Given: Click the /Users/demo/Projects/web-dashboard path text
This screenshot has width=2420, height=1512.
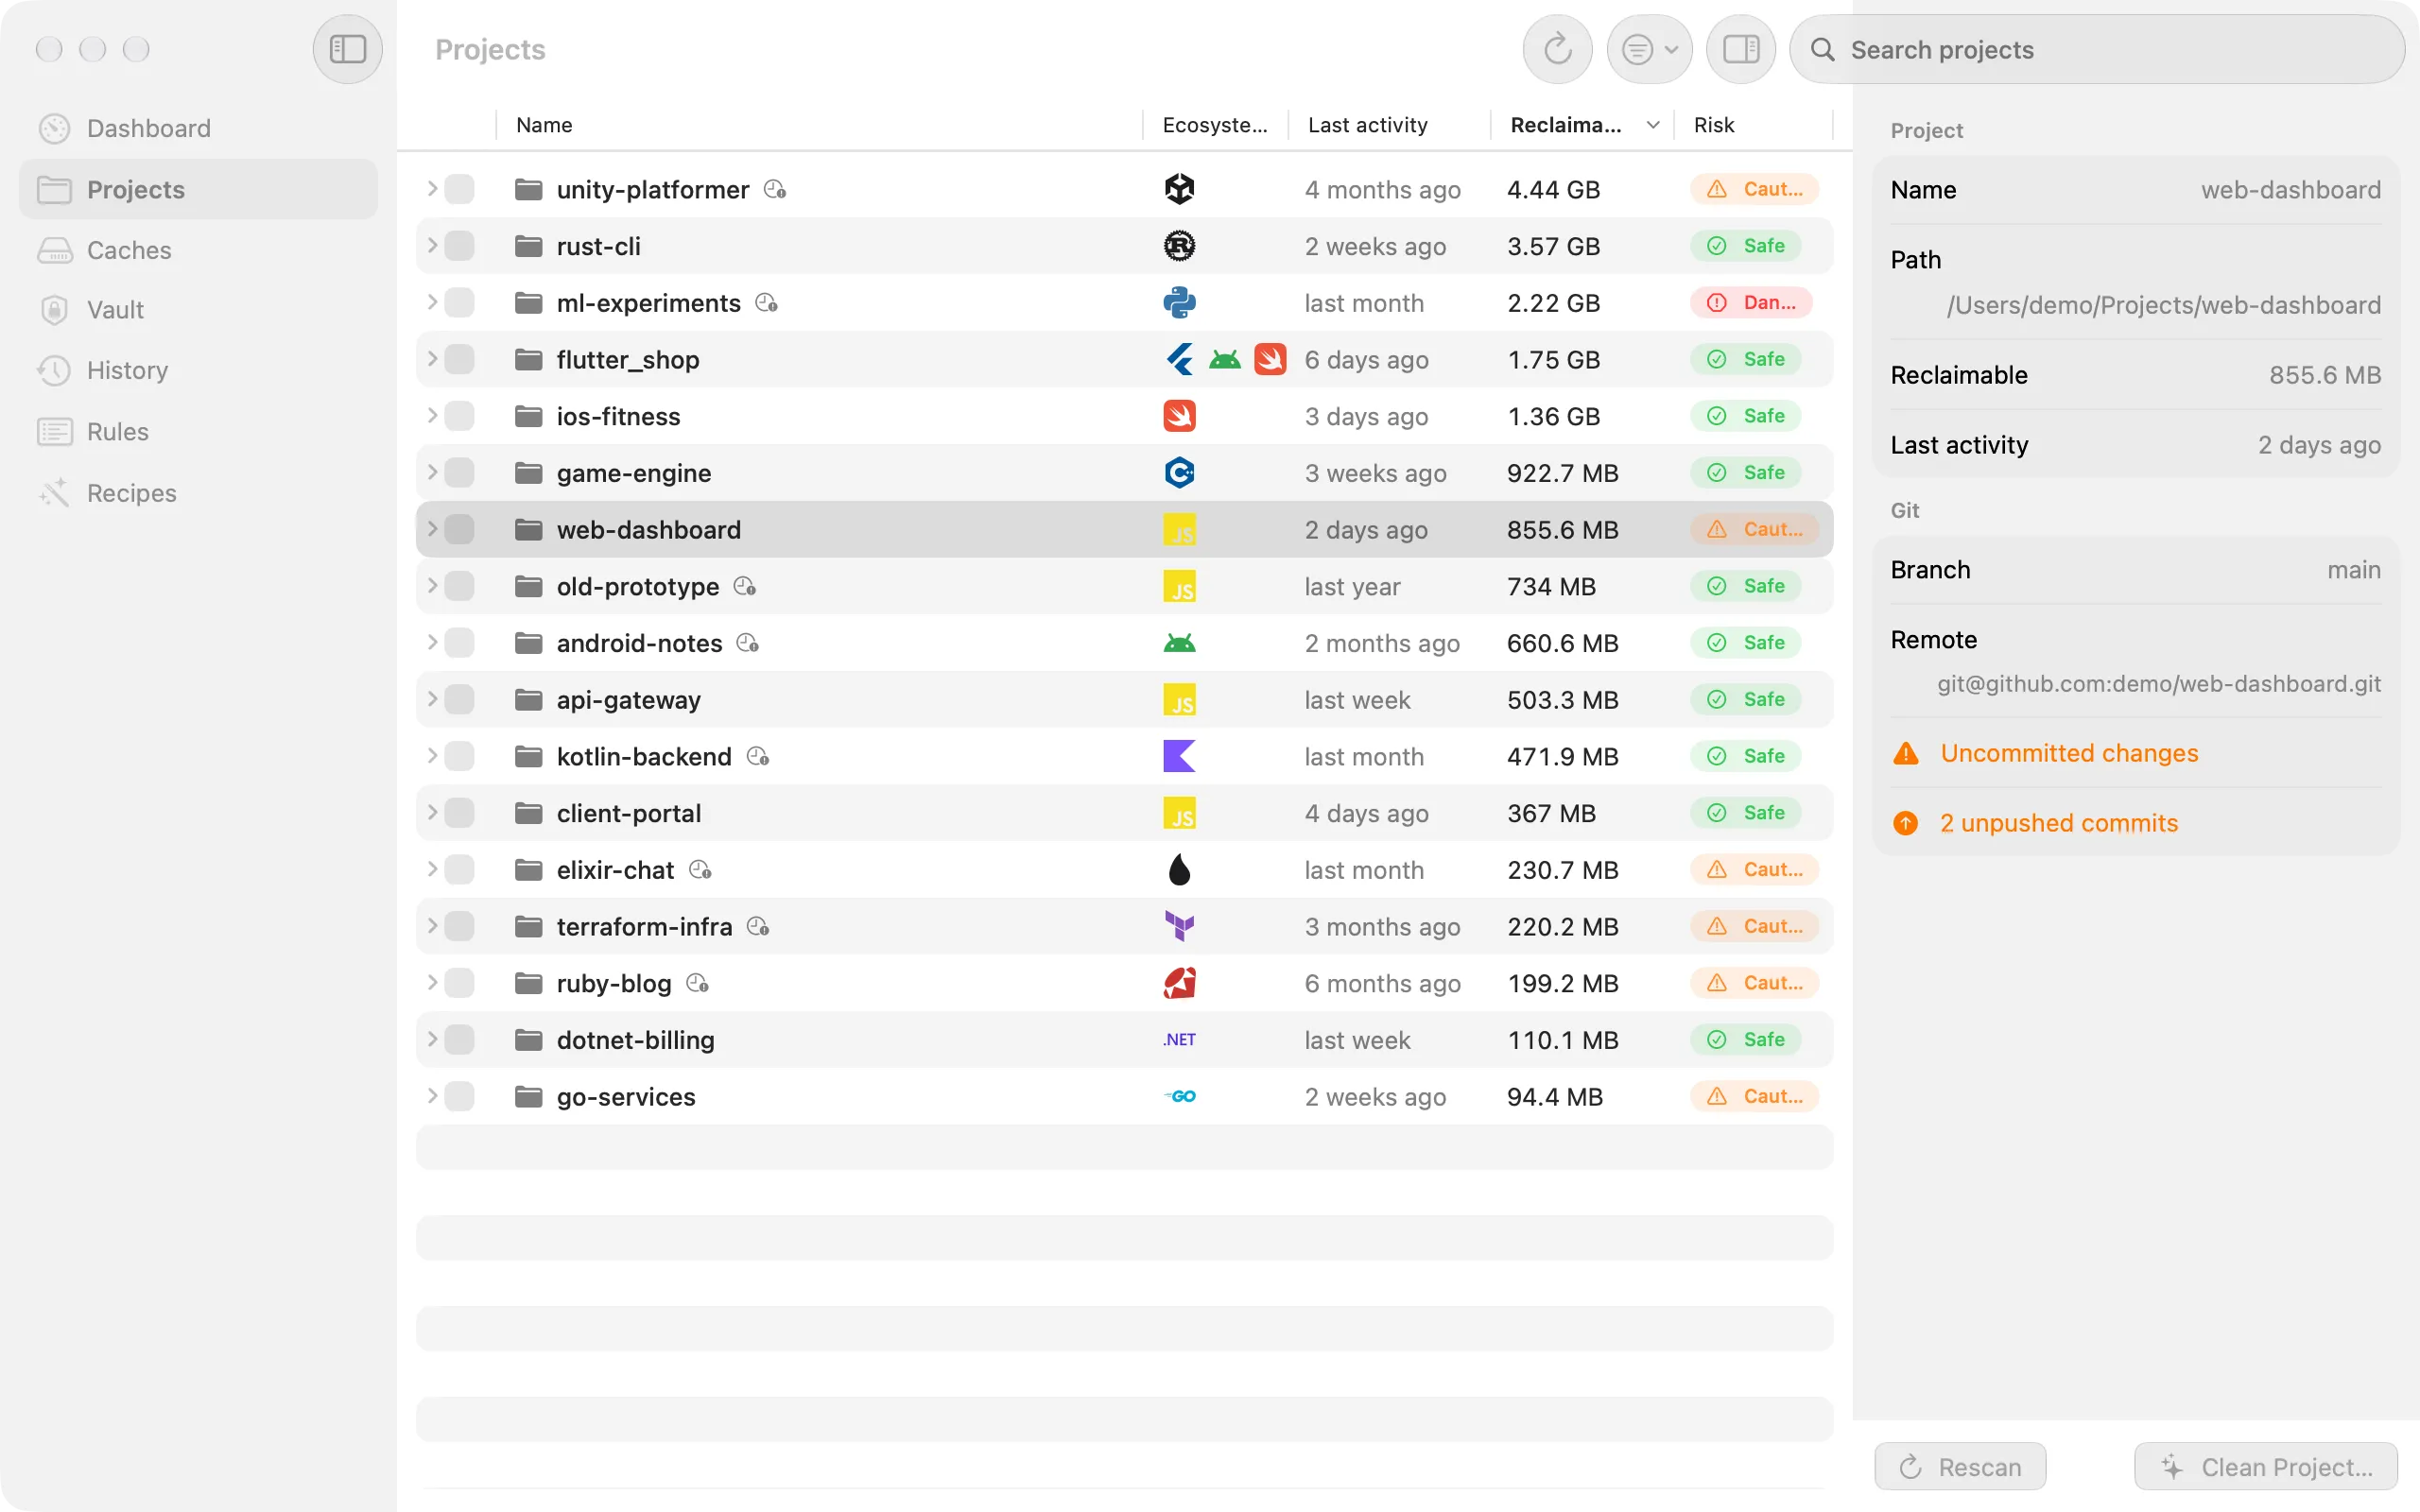Looking at the screenshot, I should [2164, 305].
